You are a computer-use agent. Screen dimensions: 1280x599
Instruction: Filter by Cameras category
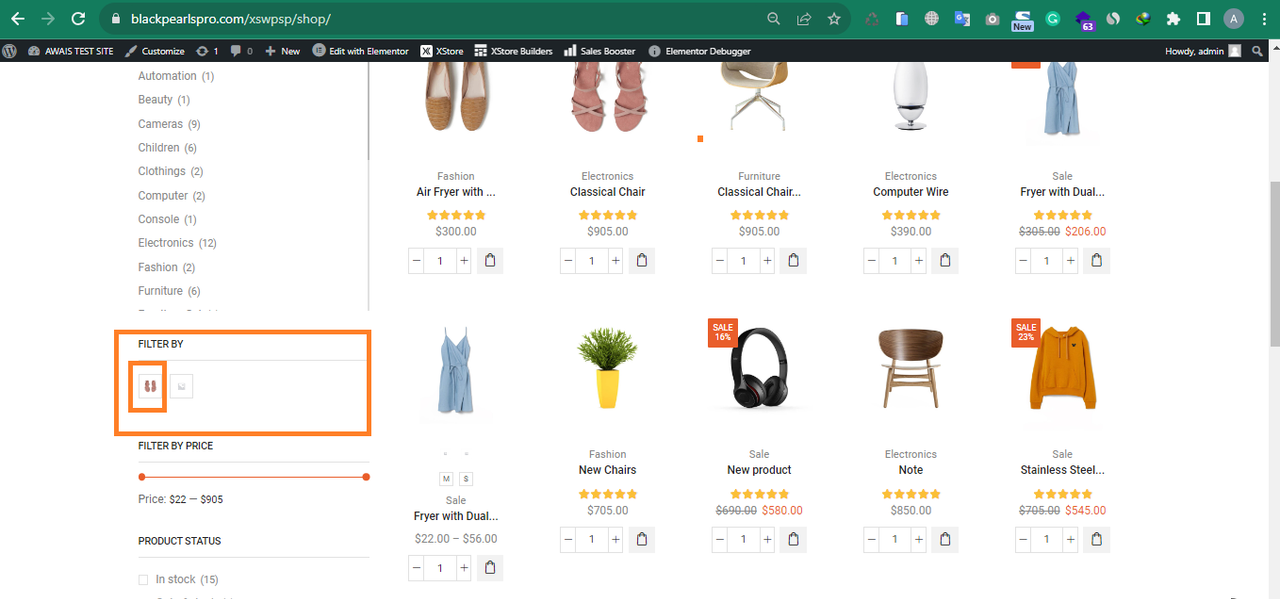(x=160, y=124)
